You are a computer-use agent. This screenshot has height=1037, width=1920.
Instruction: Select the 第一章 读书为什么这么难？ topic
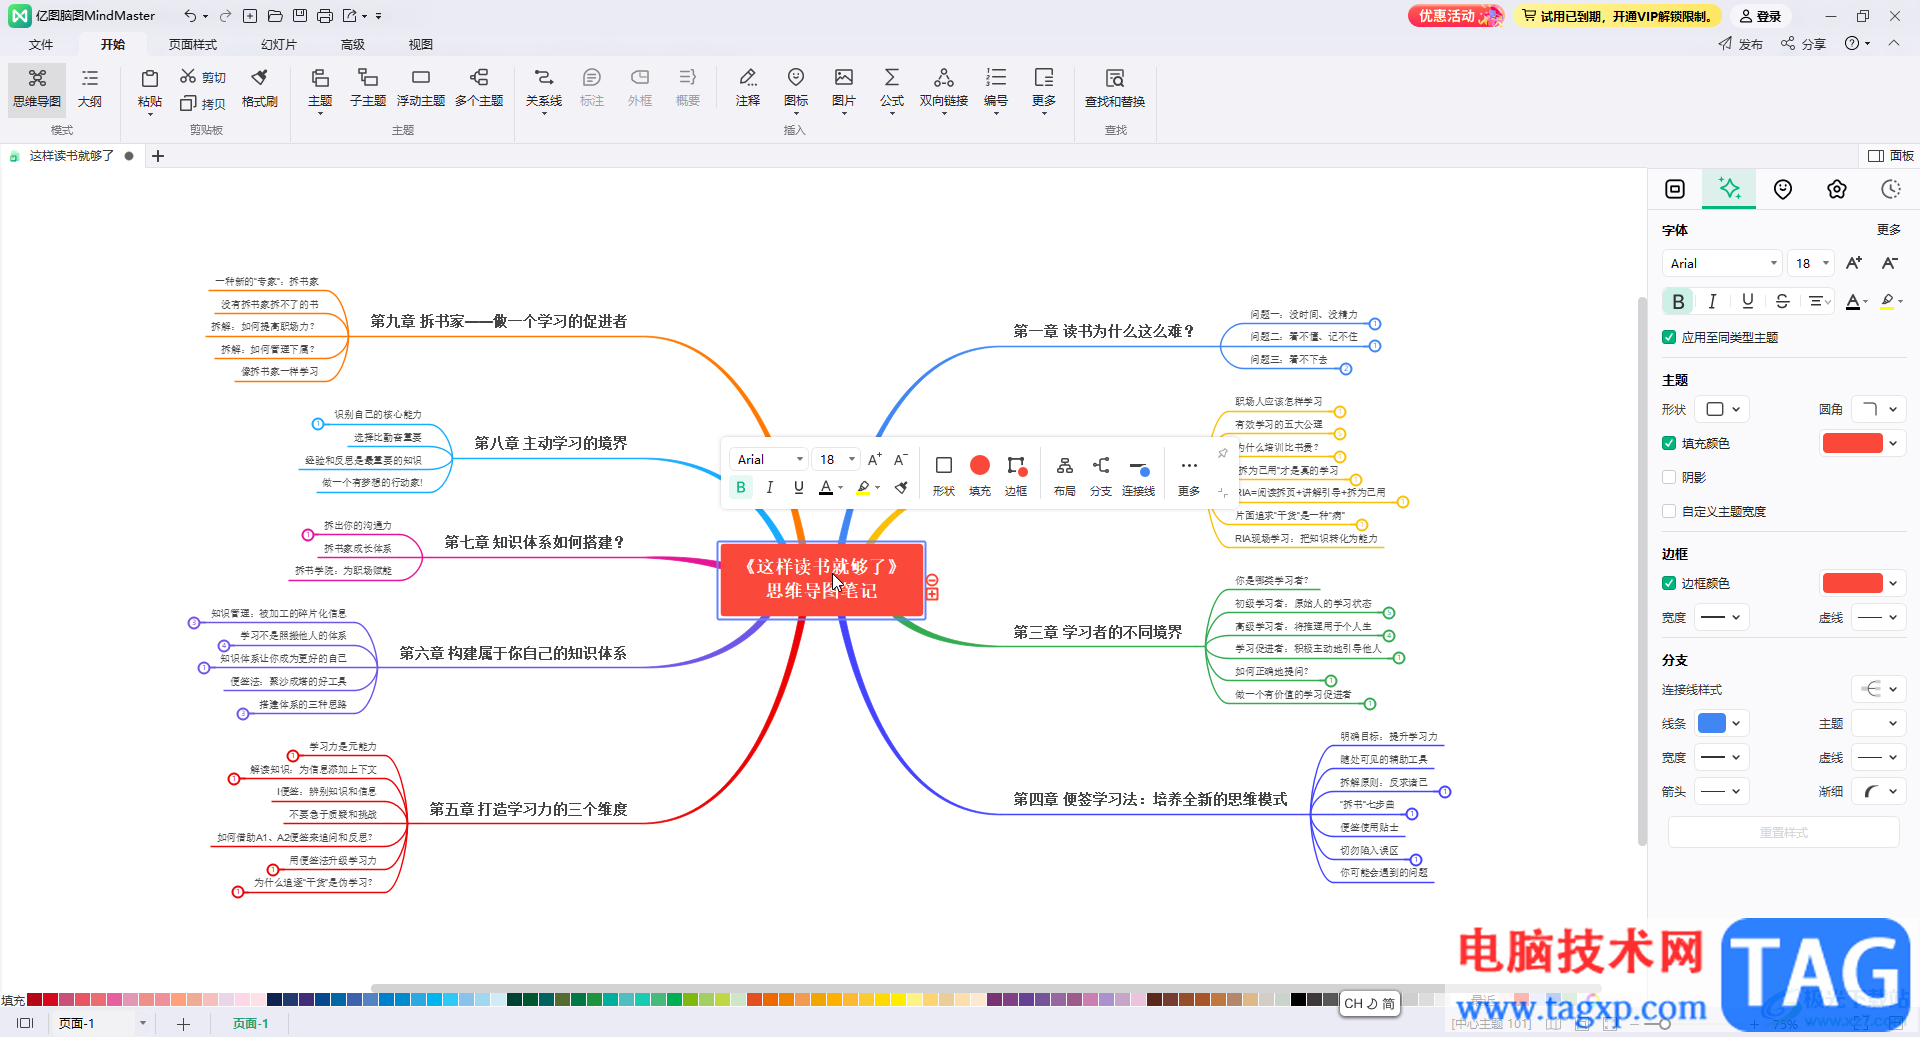click(1104, 331)
